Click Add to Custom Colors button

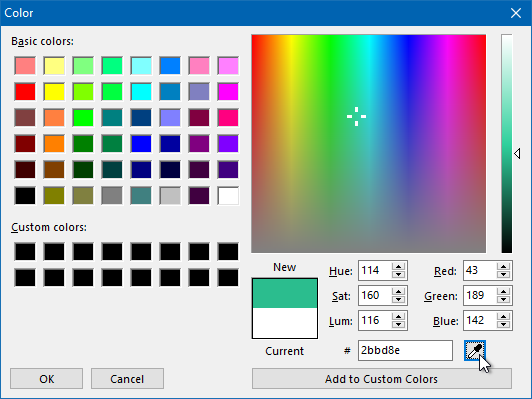pos(382,379)
